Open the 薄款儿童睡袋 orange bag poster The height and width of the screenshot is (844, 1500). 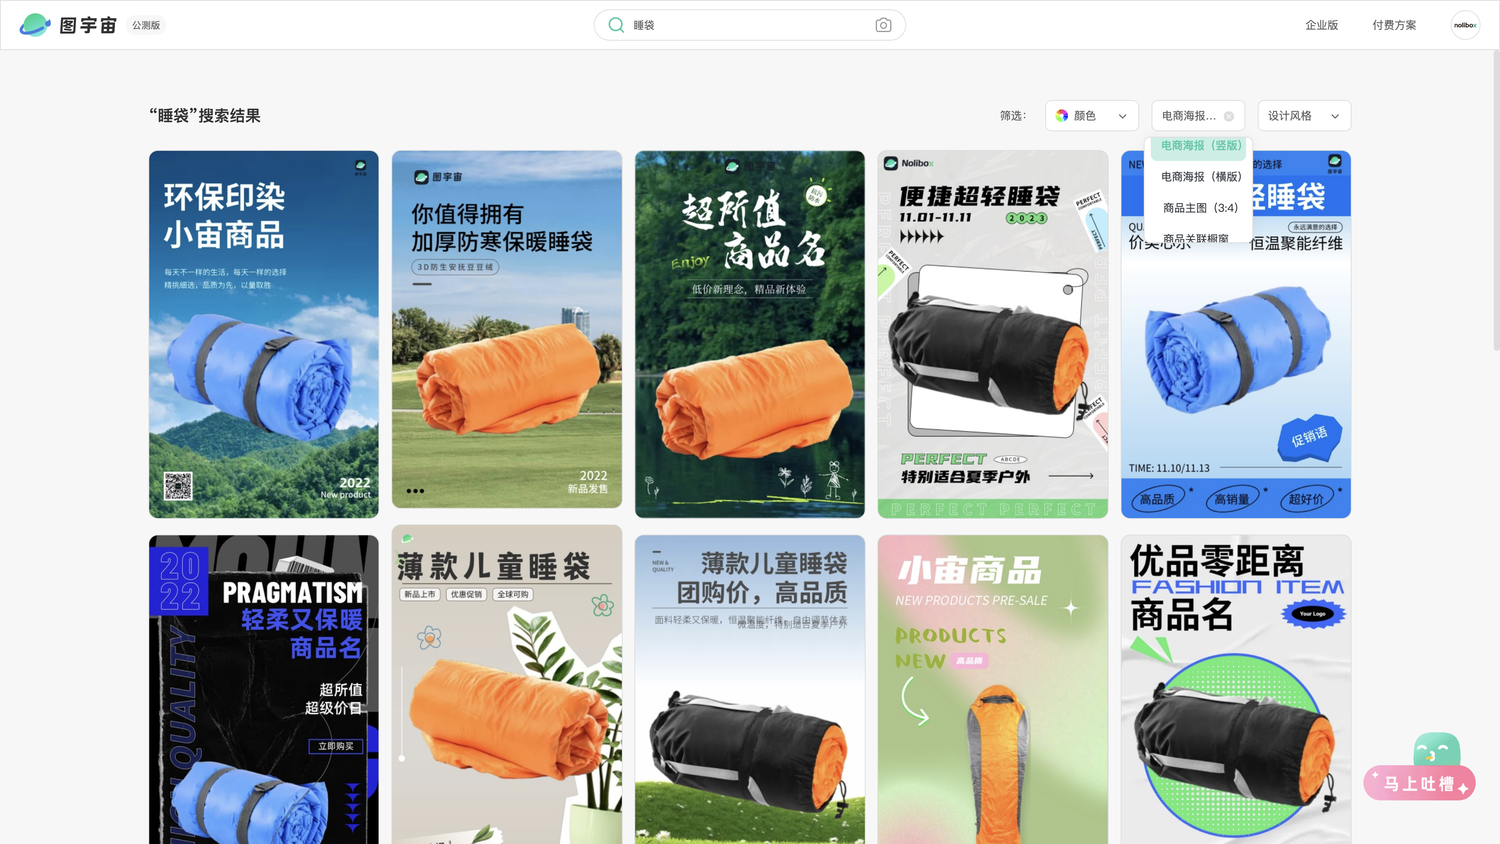pyautogui.click(x=507, y=685)
